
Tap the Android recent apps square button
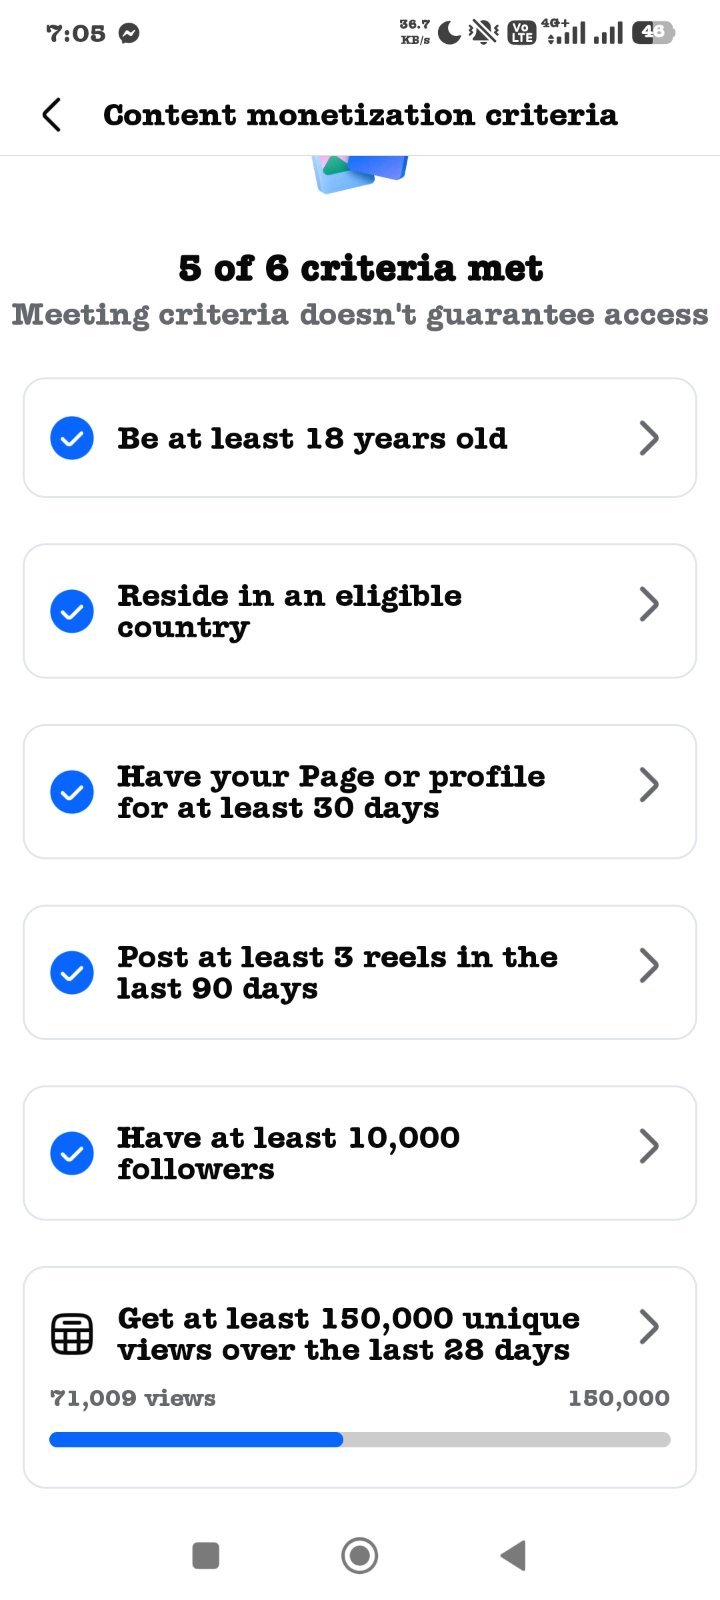[x=206, y=1556]
